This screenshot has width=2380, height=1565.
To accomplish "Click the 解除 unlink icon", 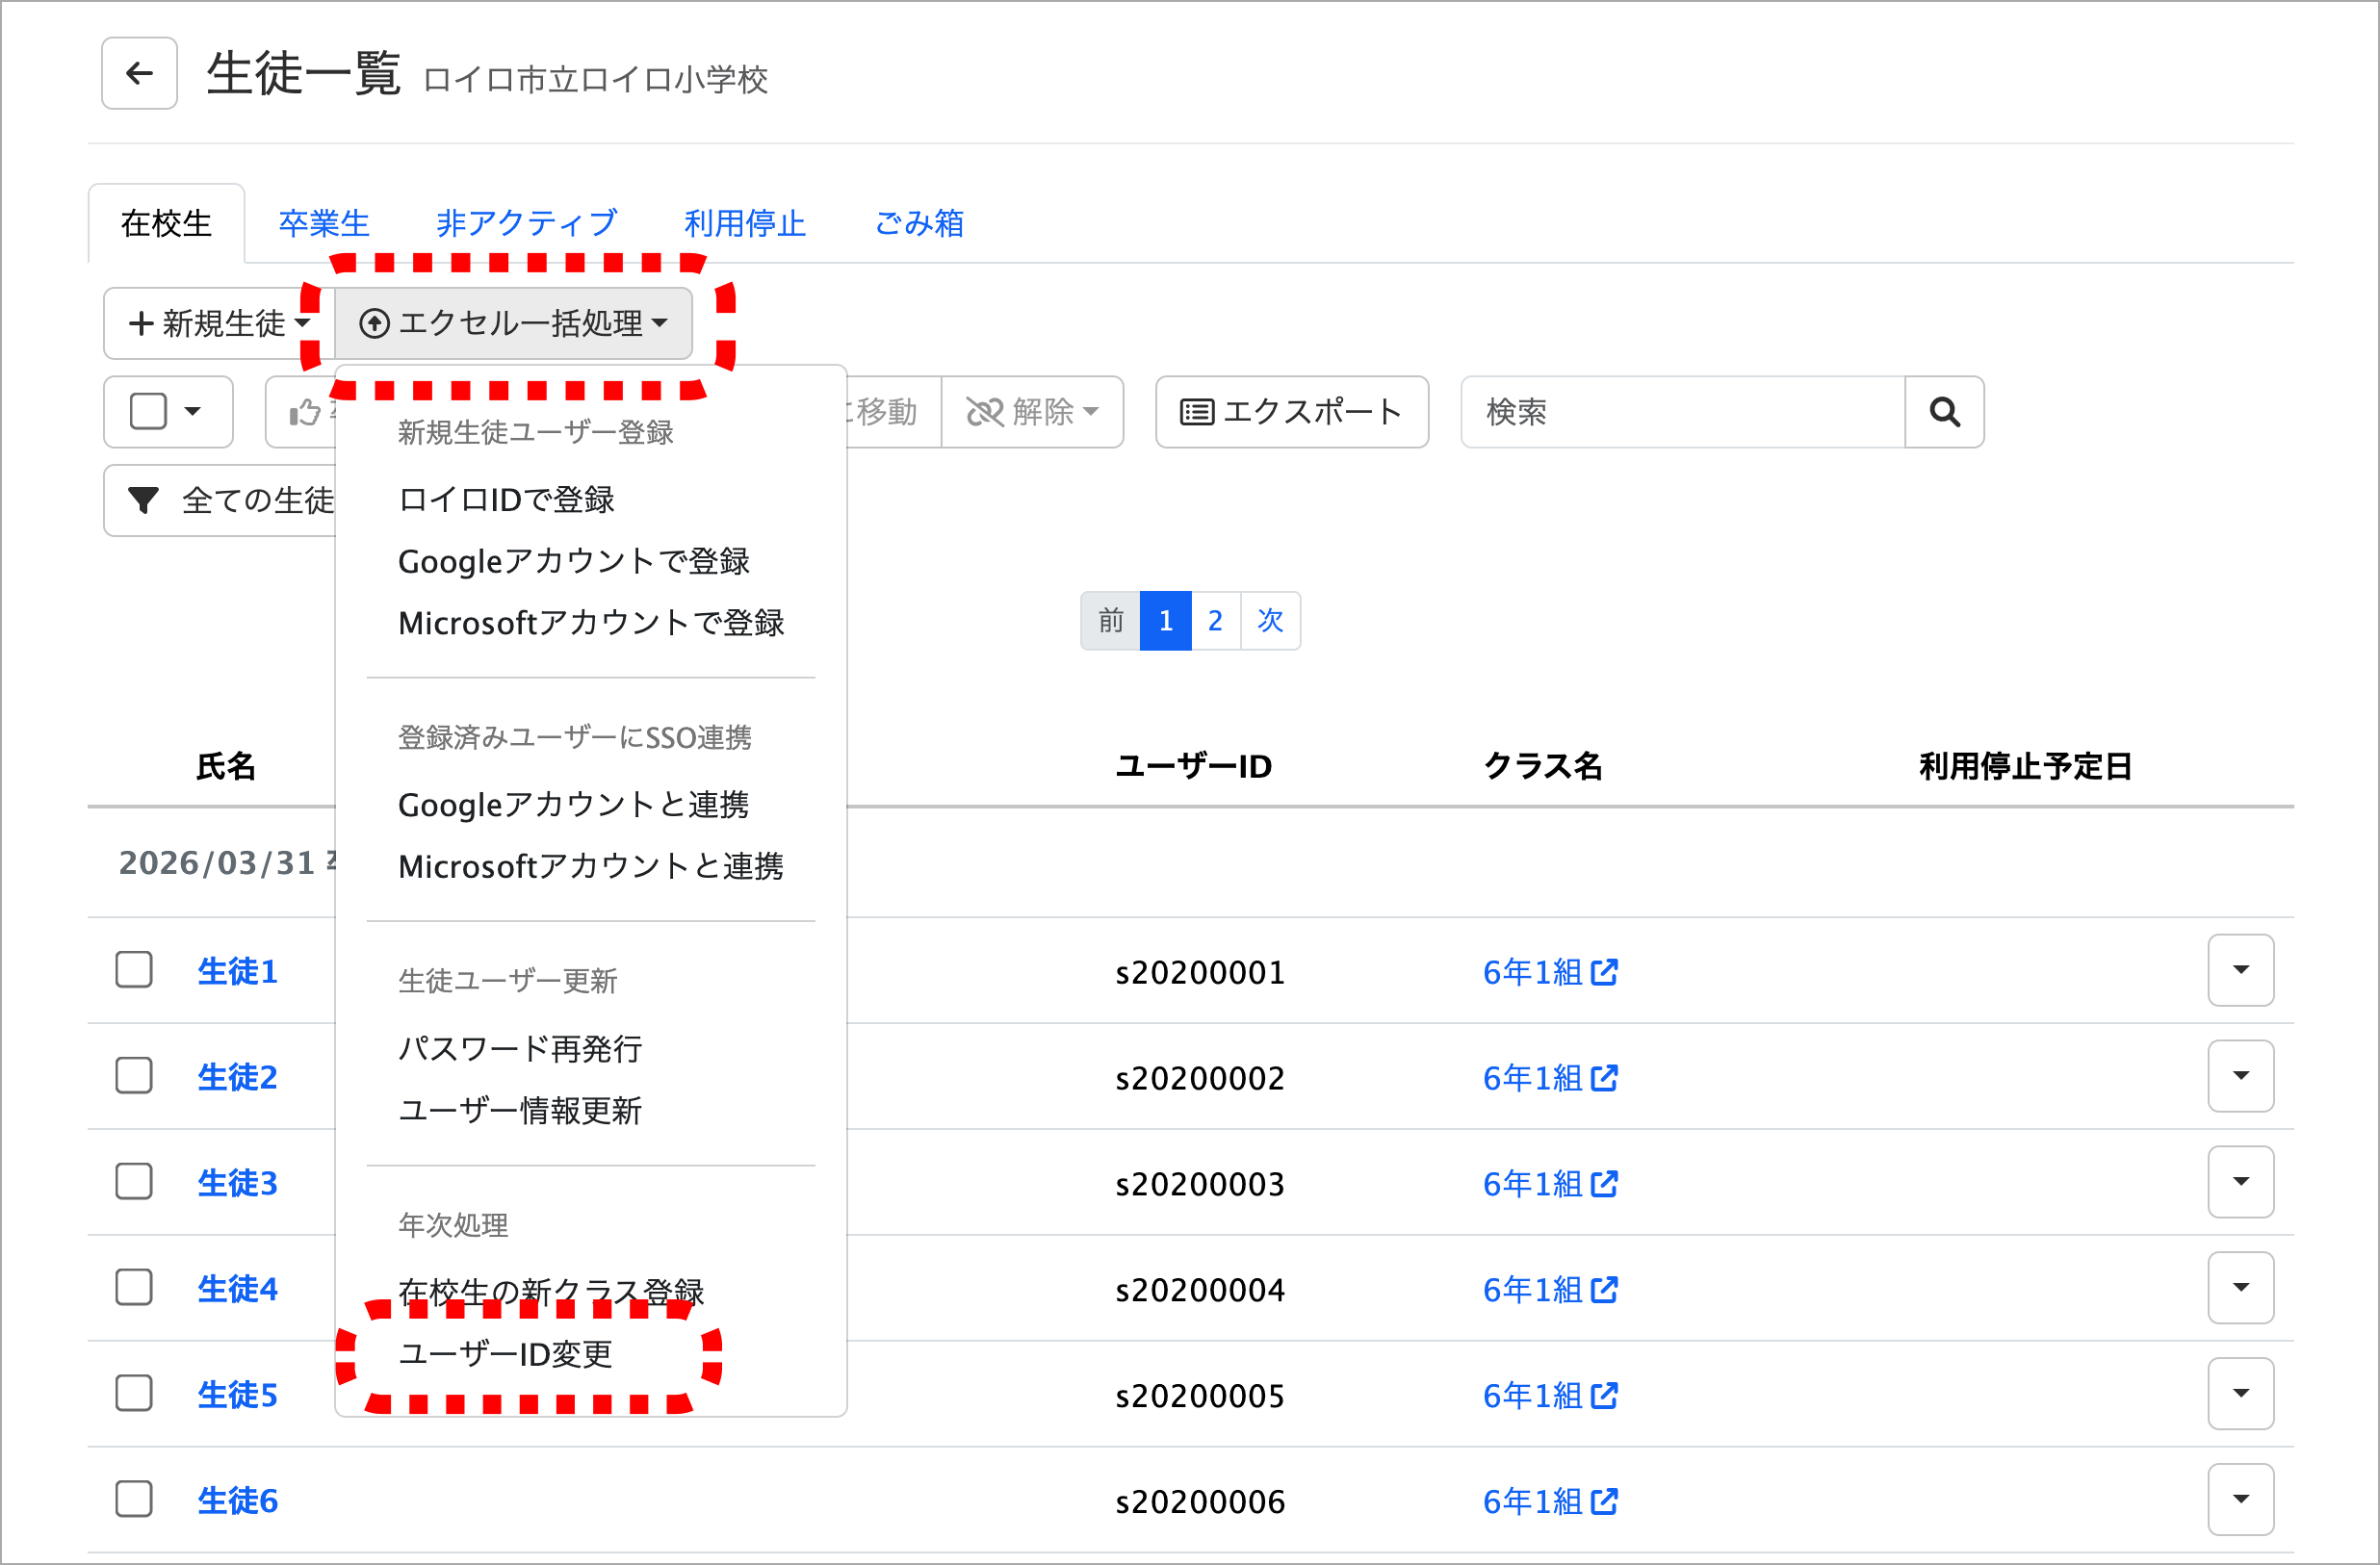I will 984,412.
